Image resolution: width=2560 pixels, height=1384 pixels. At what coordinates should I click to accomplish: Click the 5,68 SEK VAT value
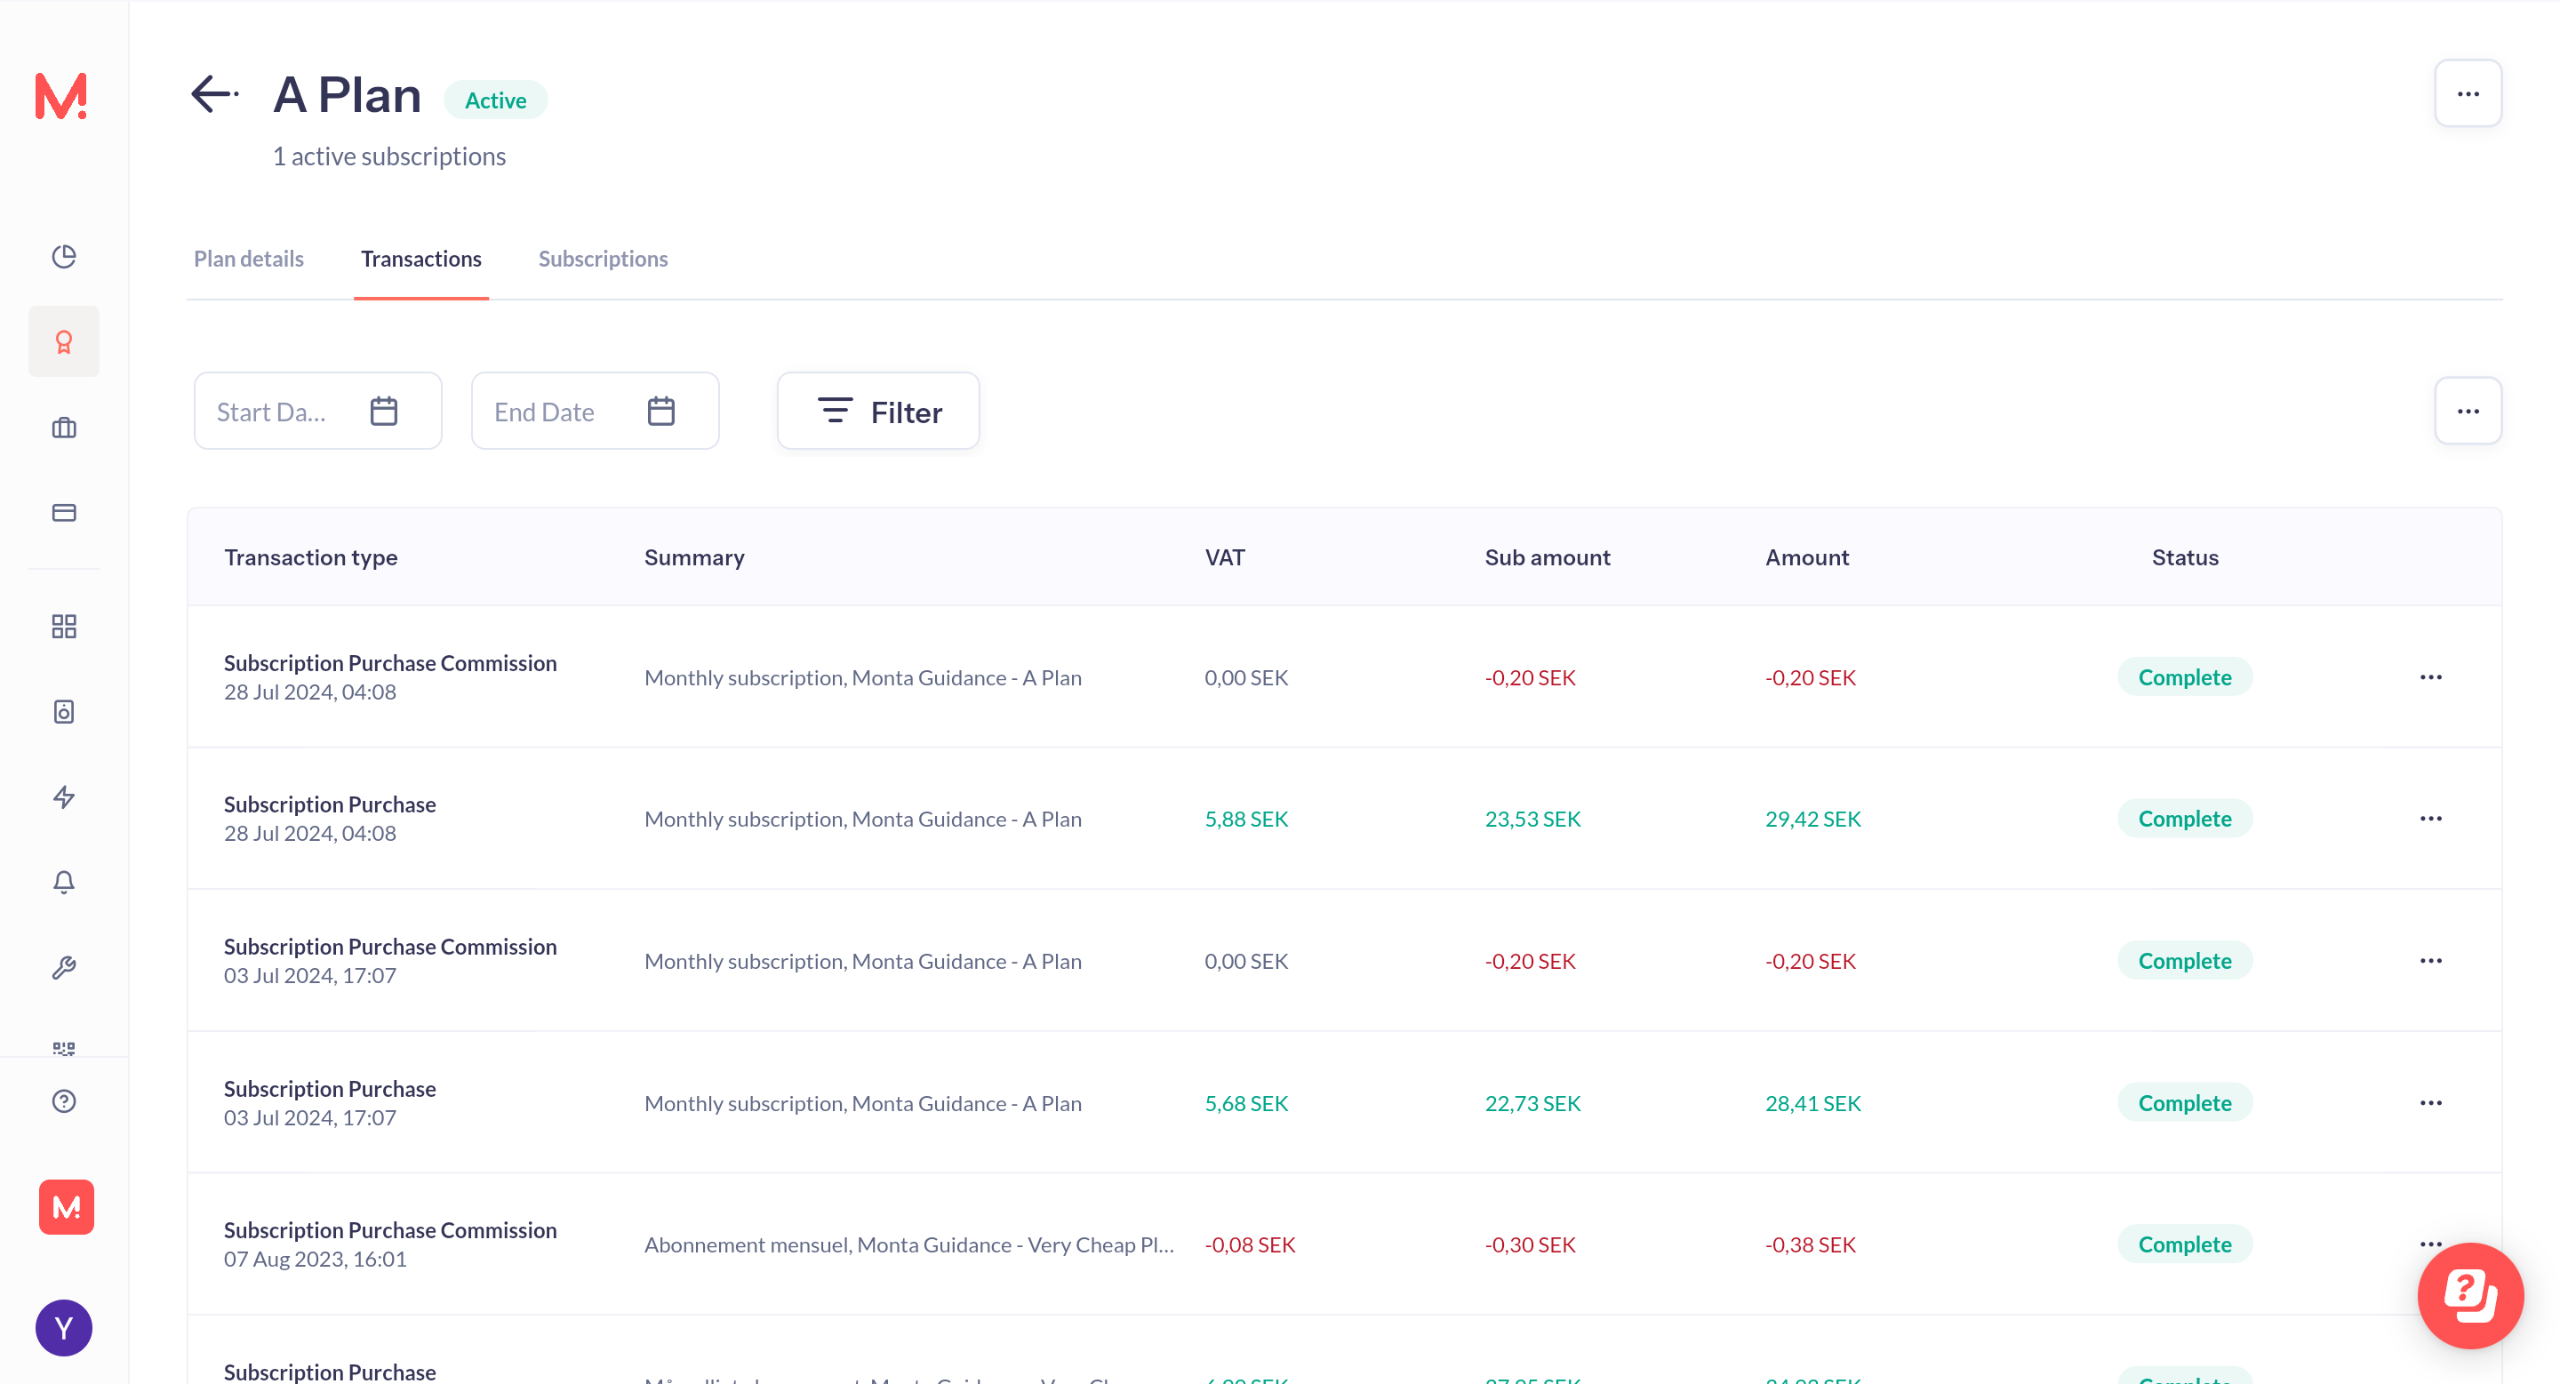pyautogui.click(x=1246, y=1103)
